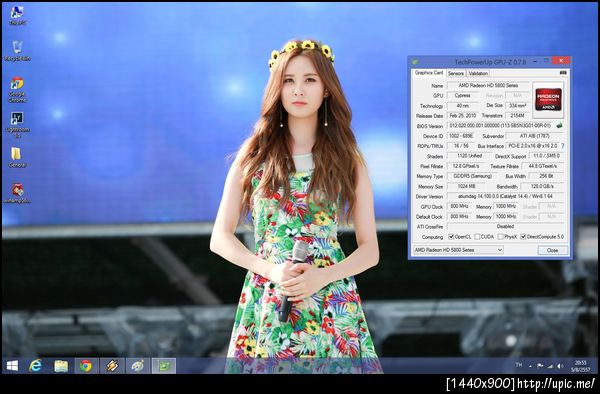
Task: Click the Pixel Fillrate 12.8 GPixel/s
Action: point(466,166)
